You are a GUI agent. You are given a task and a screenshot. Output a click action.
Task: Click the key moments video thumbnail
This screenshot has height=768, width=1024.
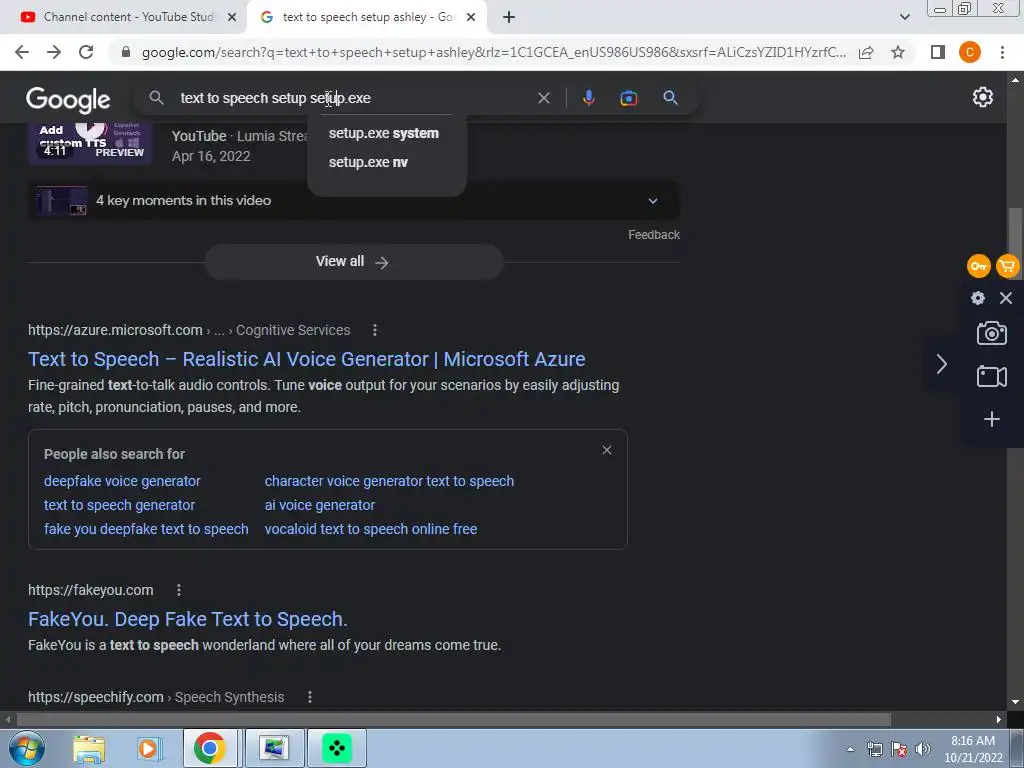[61, 200]
